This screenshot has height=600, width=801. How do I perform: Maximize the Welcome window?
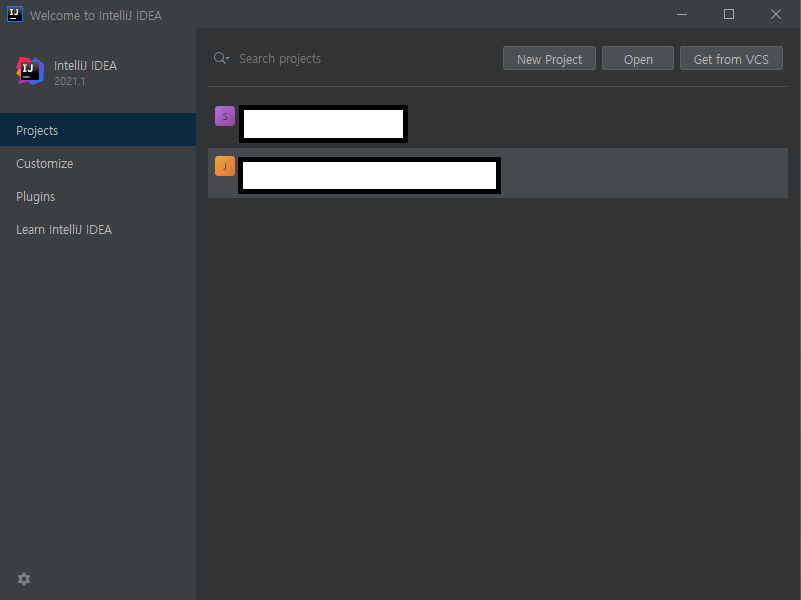[729, 14]
